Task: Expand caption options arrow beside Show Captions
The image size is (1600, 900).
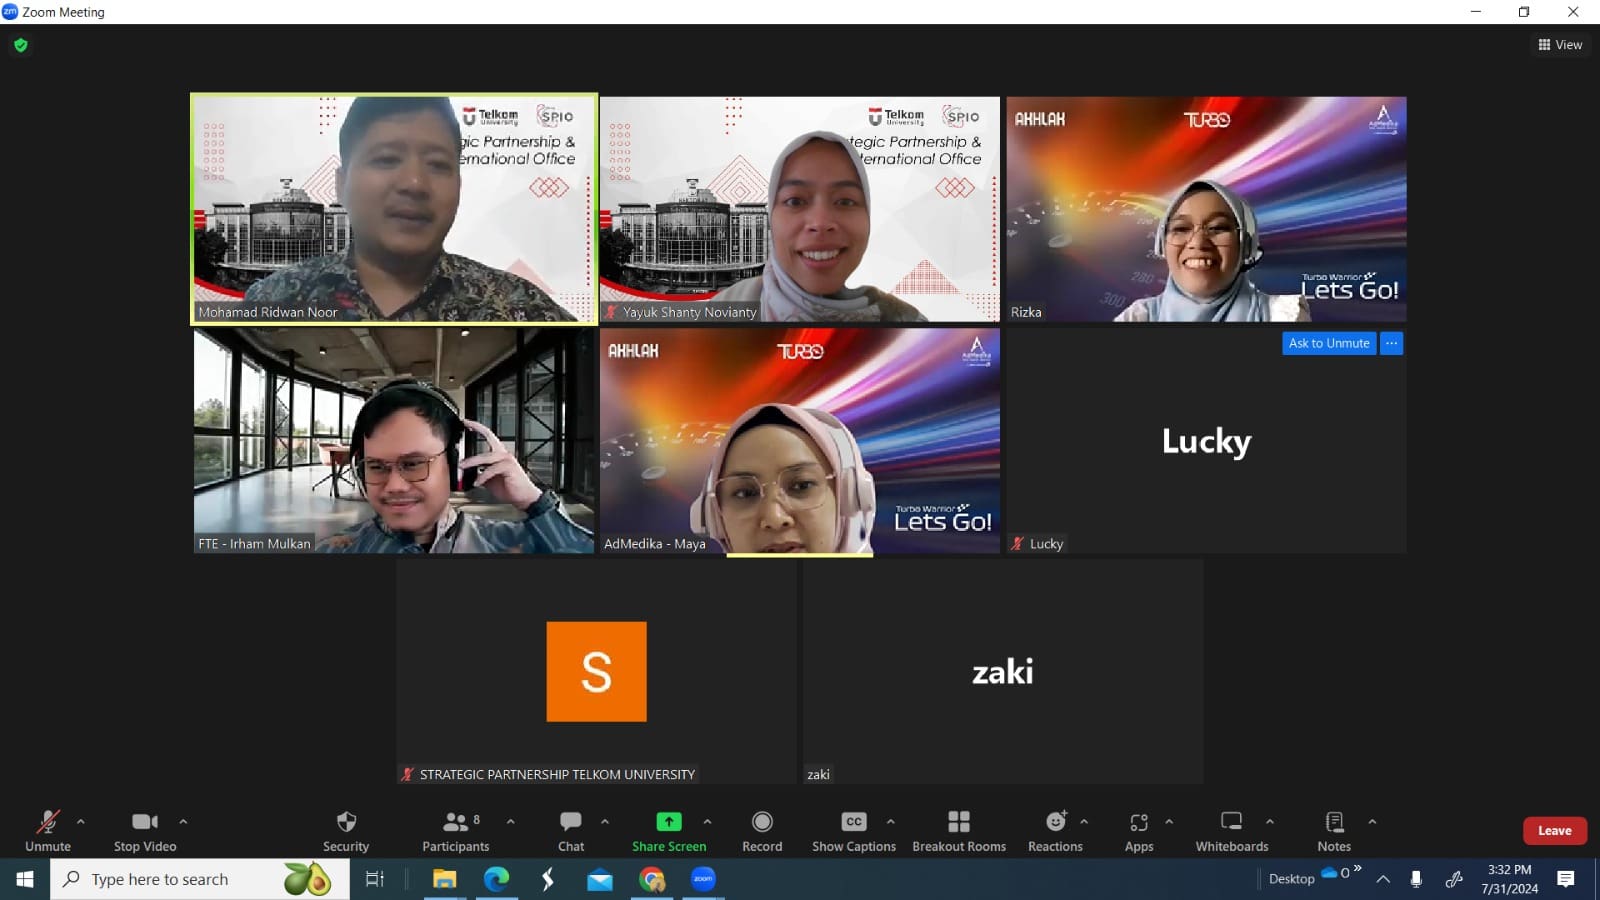Action: click(x=891, y=822)
